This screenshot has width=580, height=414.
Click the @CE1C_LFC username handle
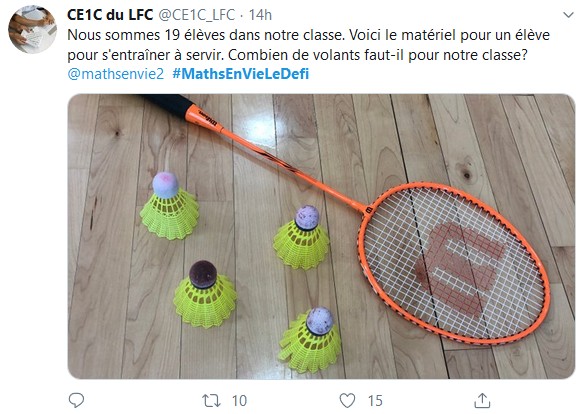click(196, 15)
